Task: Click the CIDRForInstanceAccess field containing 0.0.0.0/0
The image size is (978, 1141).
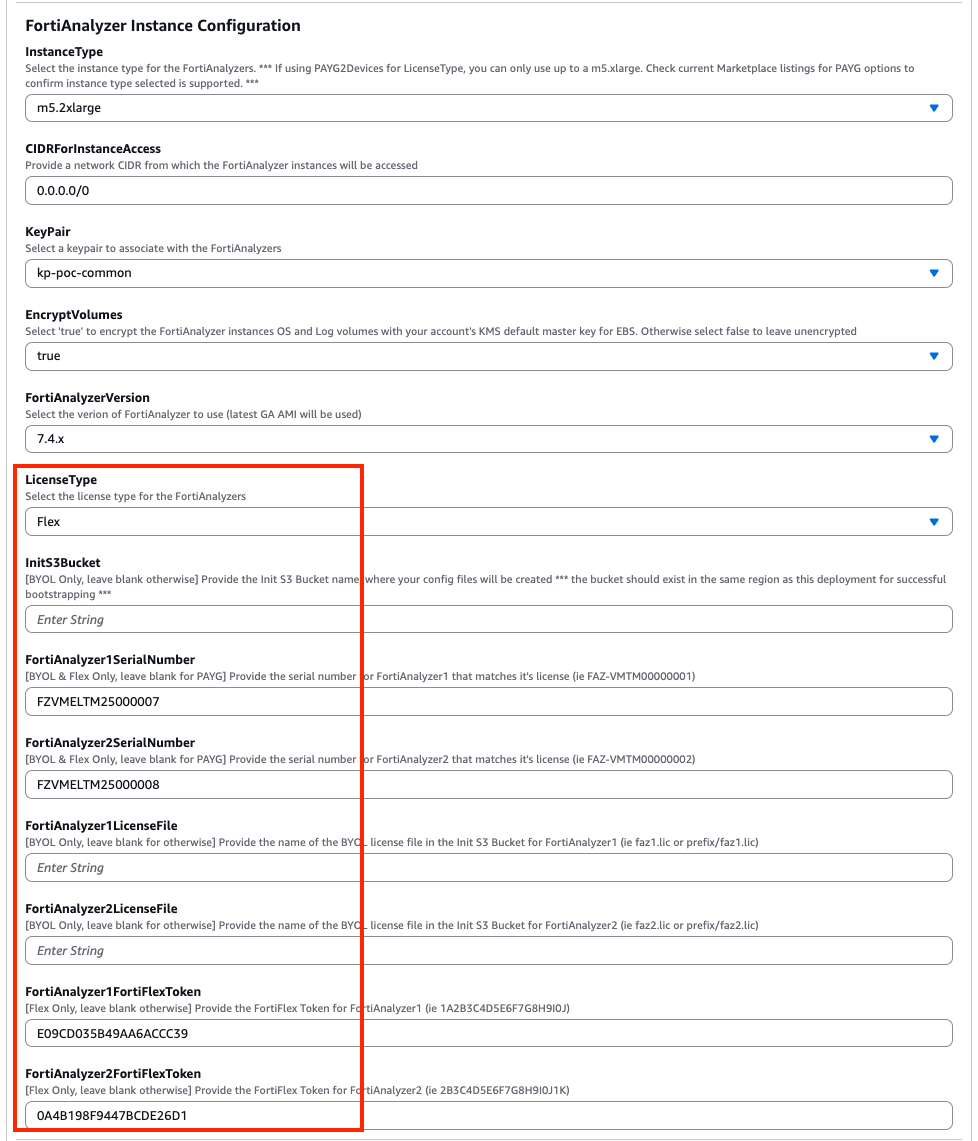Action: click(488, 191)
